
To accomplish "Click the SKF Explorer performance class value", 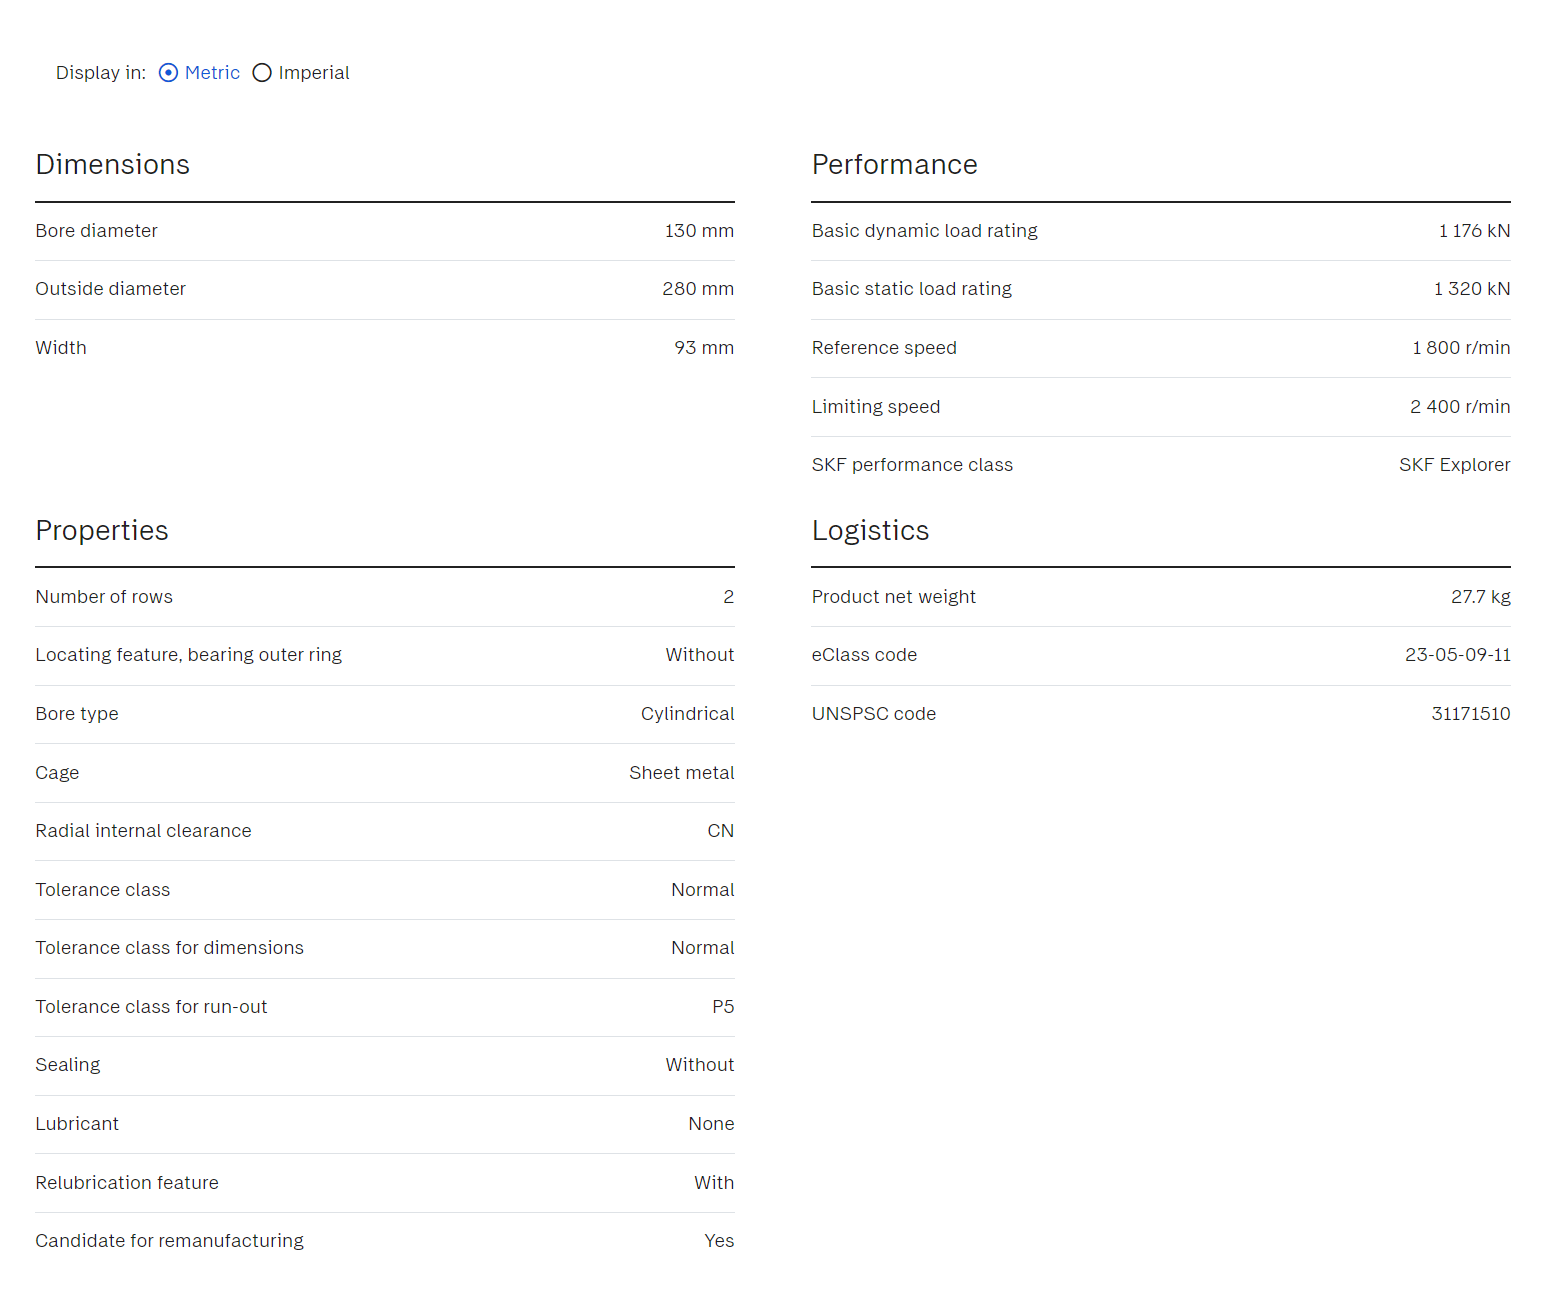I will (1454, 465).
